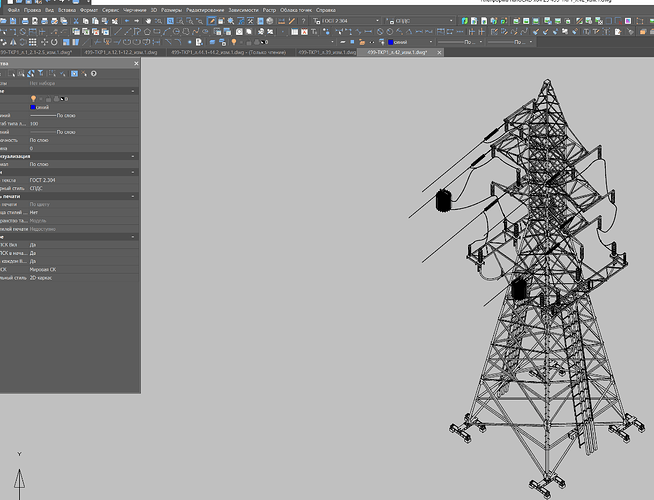Open the Файл menu
Image resolution: width=654 pixels, height=500 pixels.
(13, 10)
